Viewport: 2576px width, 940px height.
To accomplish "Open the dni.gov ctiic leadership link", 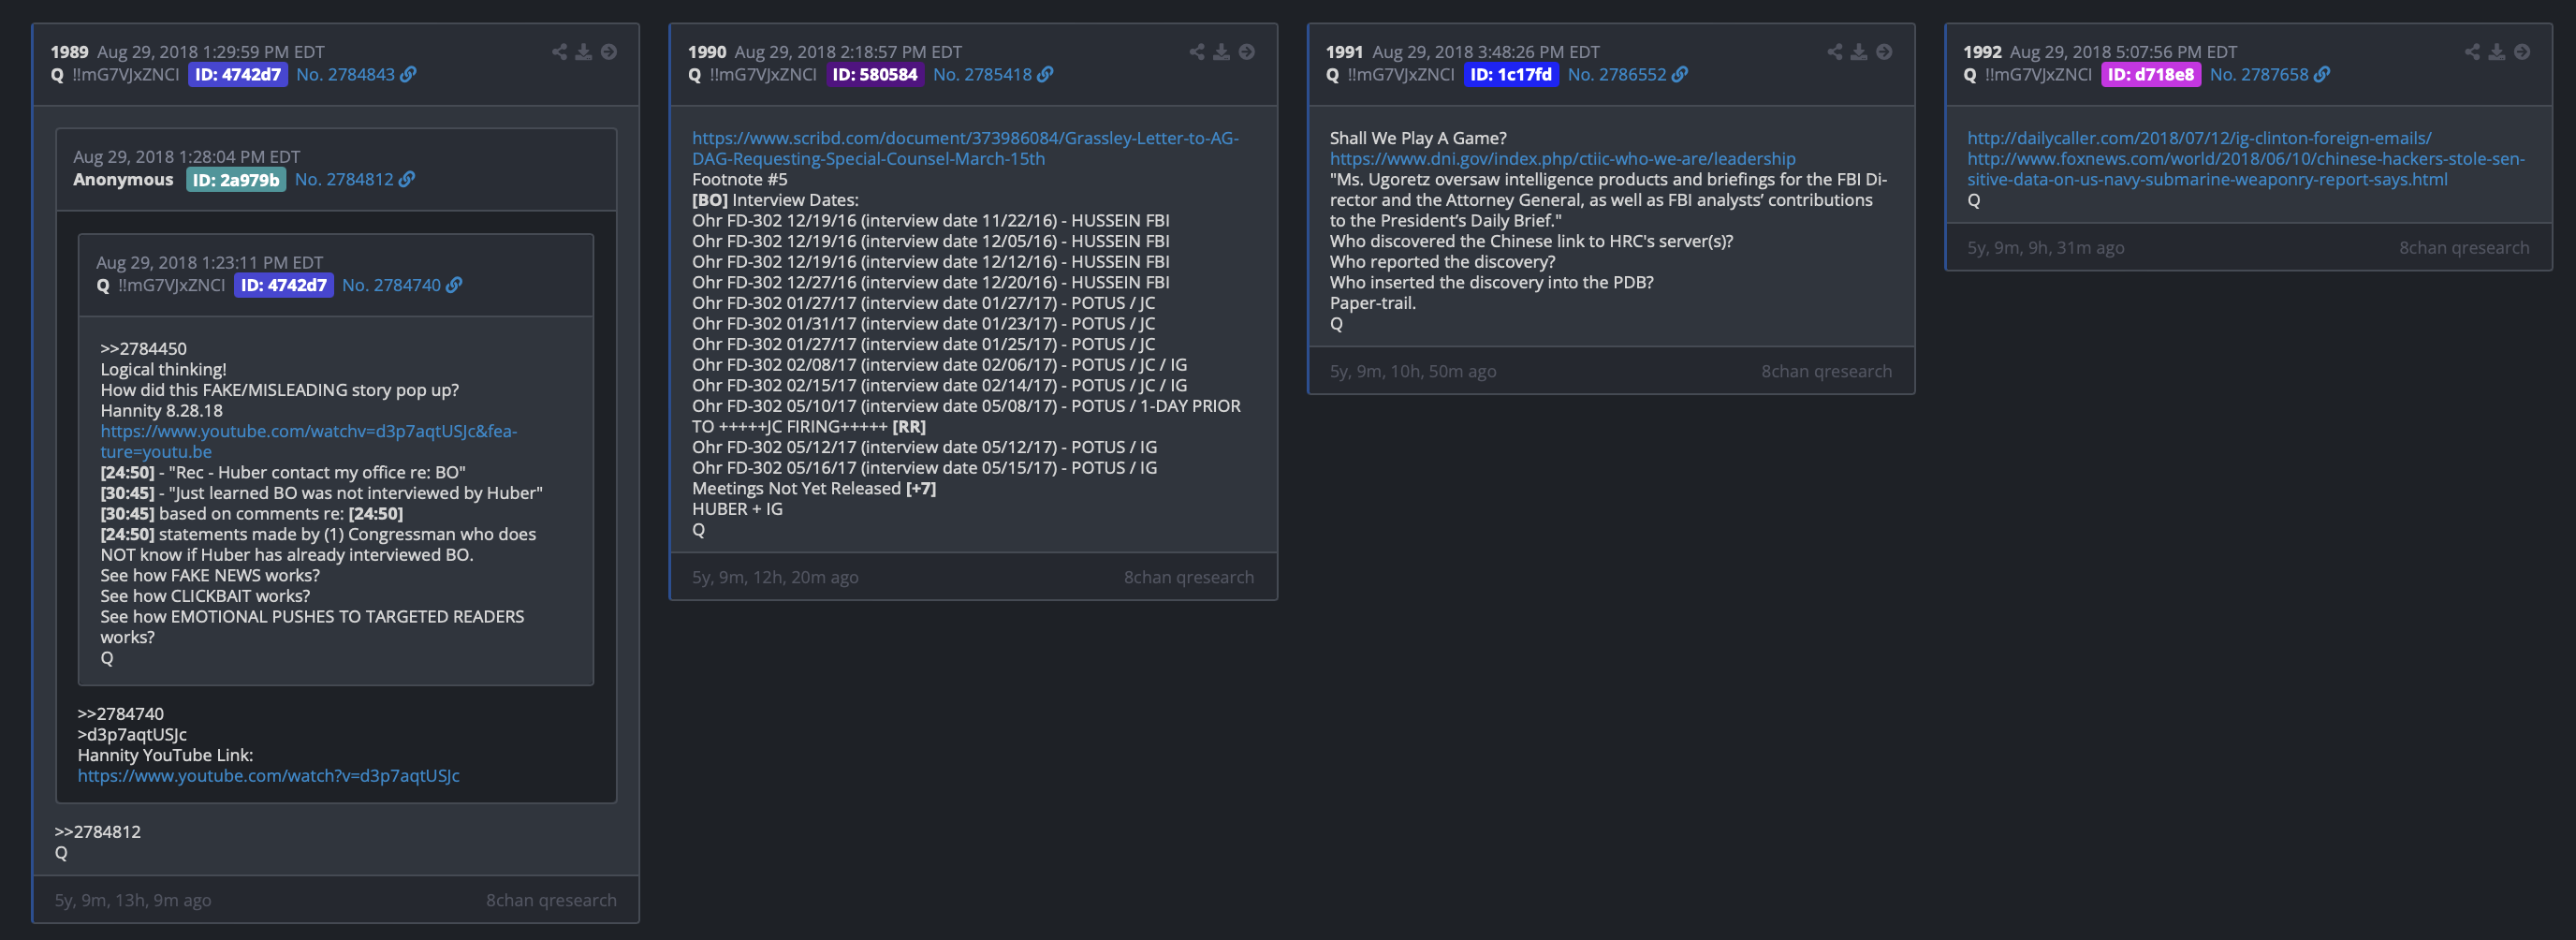I will pos(1562,158).
